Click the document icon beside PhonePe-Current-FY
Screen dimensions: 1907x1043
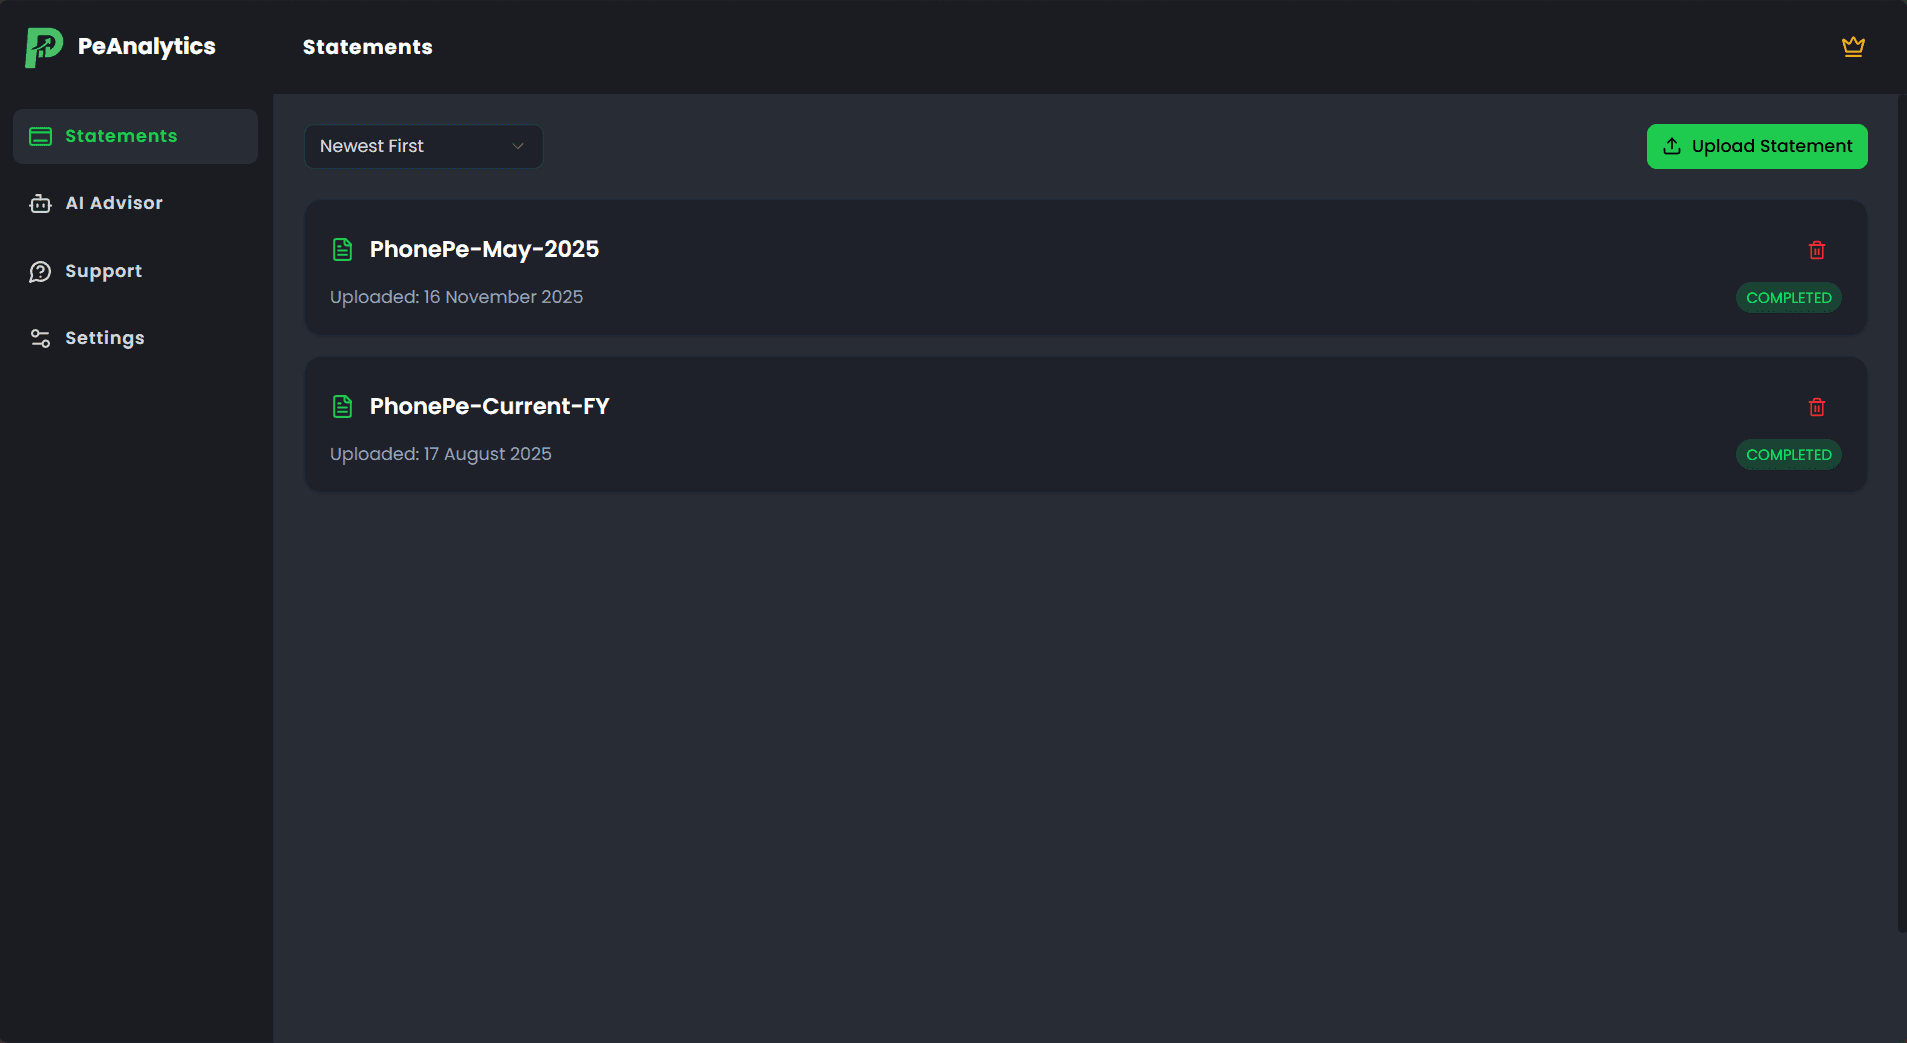click(x=342, y=406)
